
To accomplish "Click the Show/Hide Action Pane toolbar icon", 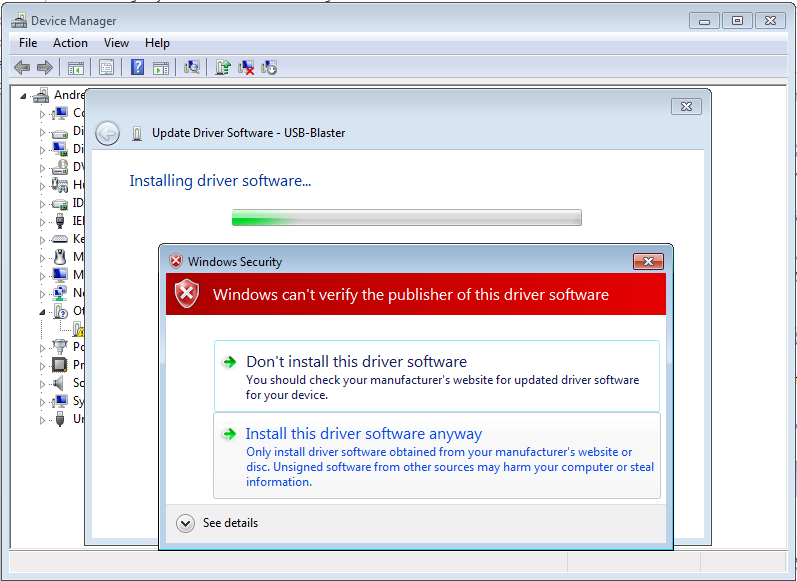I will 161,68.
